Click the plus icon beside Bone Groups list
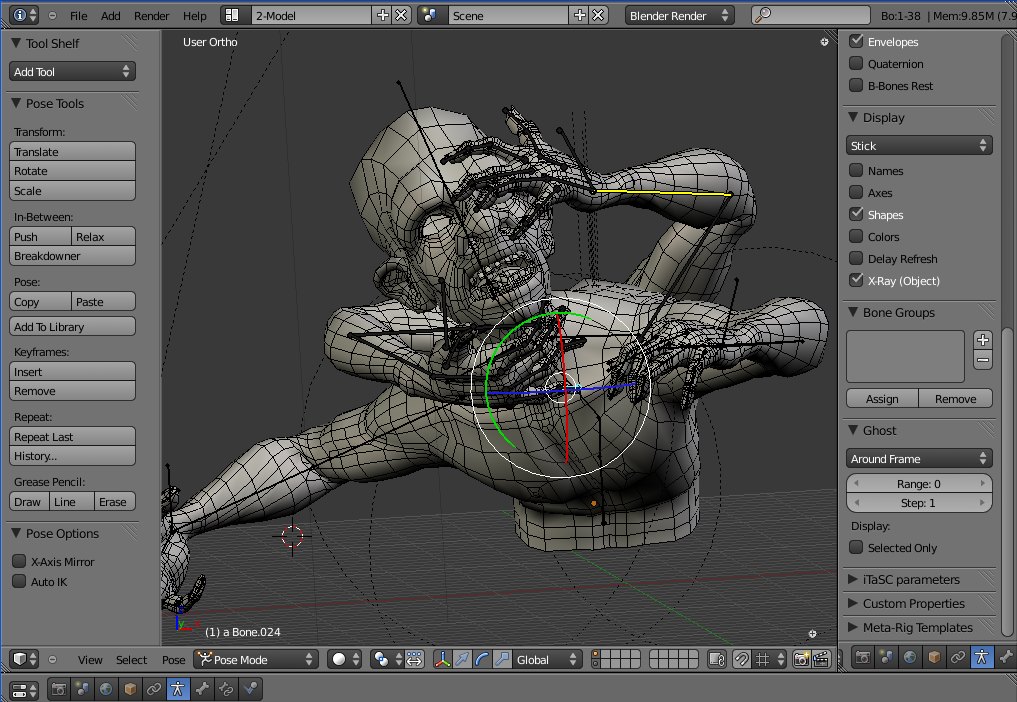The height and width of the screenshot is (702, 1017). [x=982, y=340]
